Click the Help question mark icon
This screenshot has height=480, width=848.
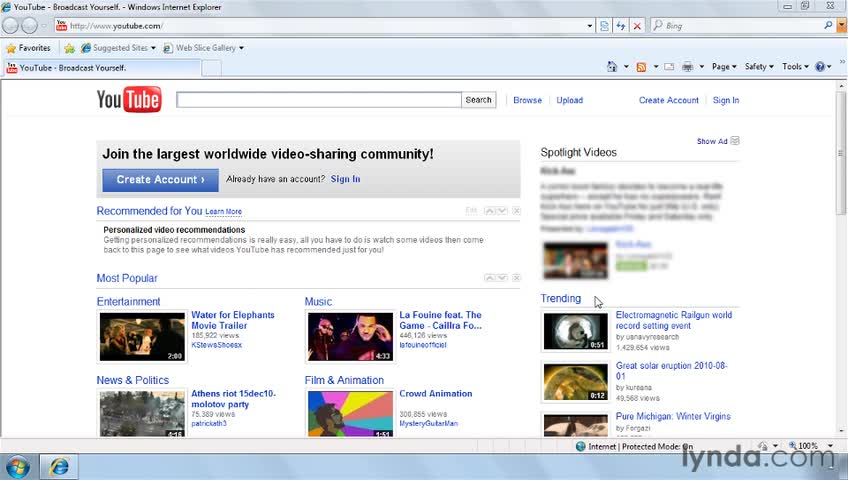click(820, 67)
